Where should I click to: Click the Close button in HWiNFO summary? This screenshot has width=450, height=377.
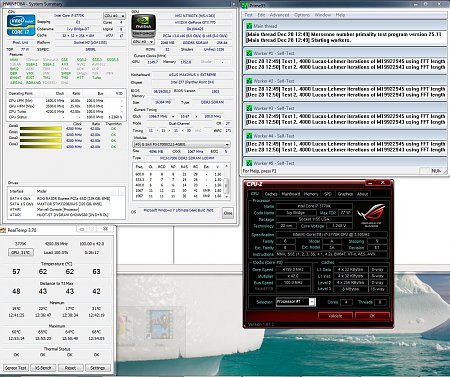(228, 213)
